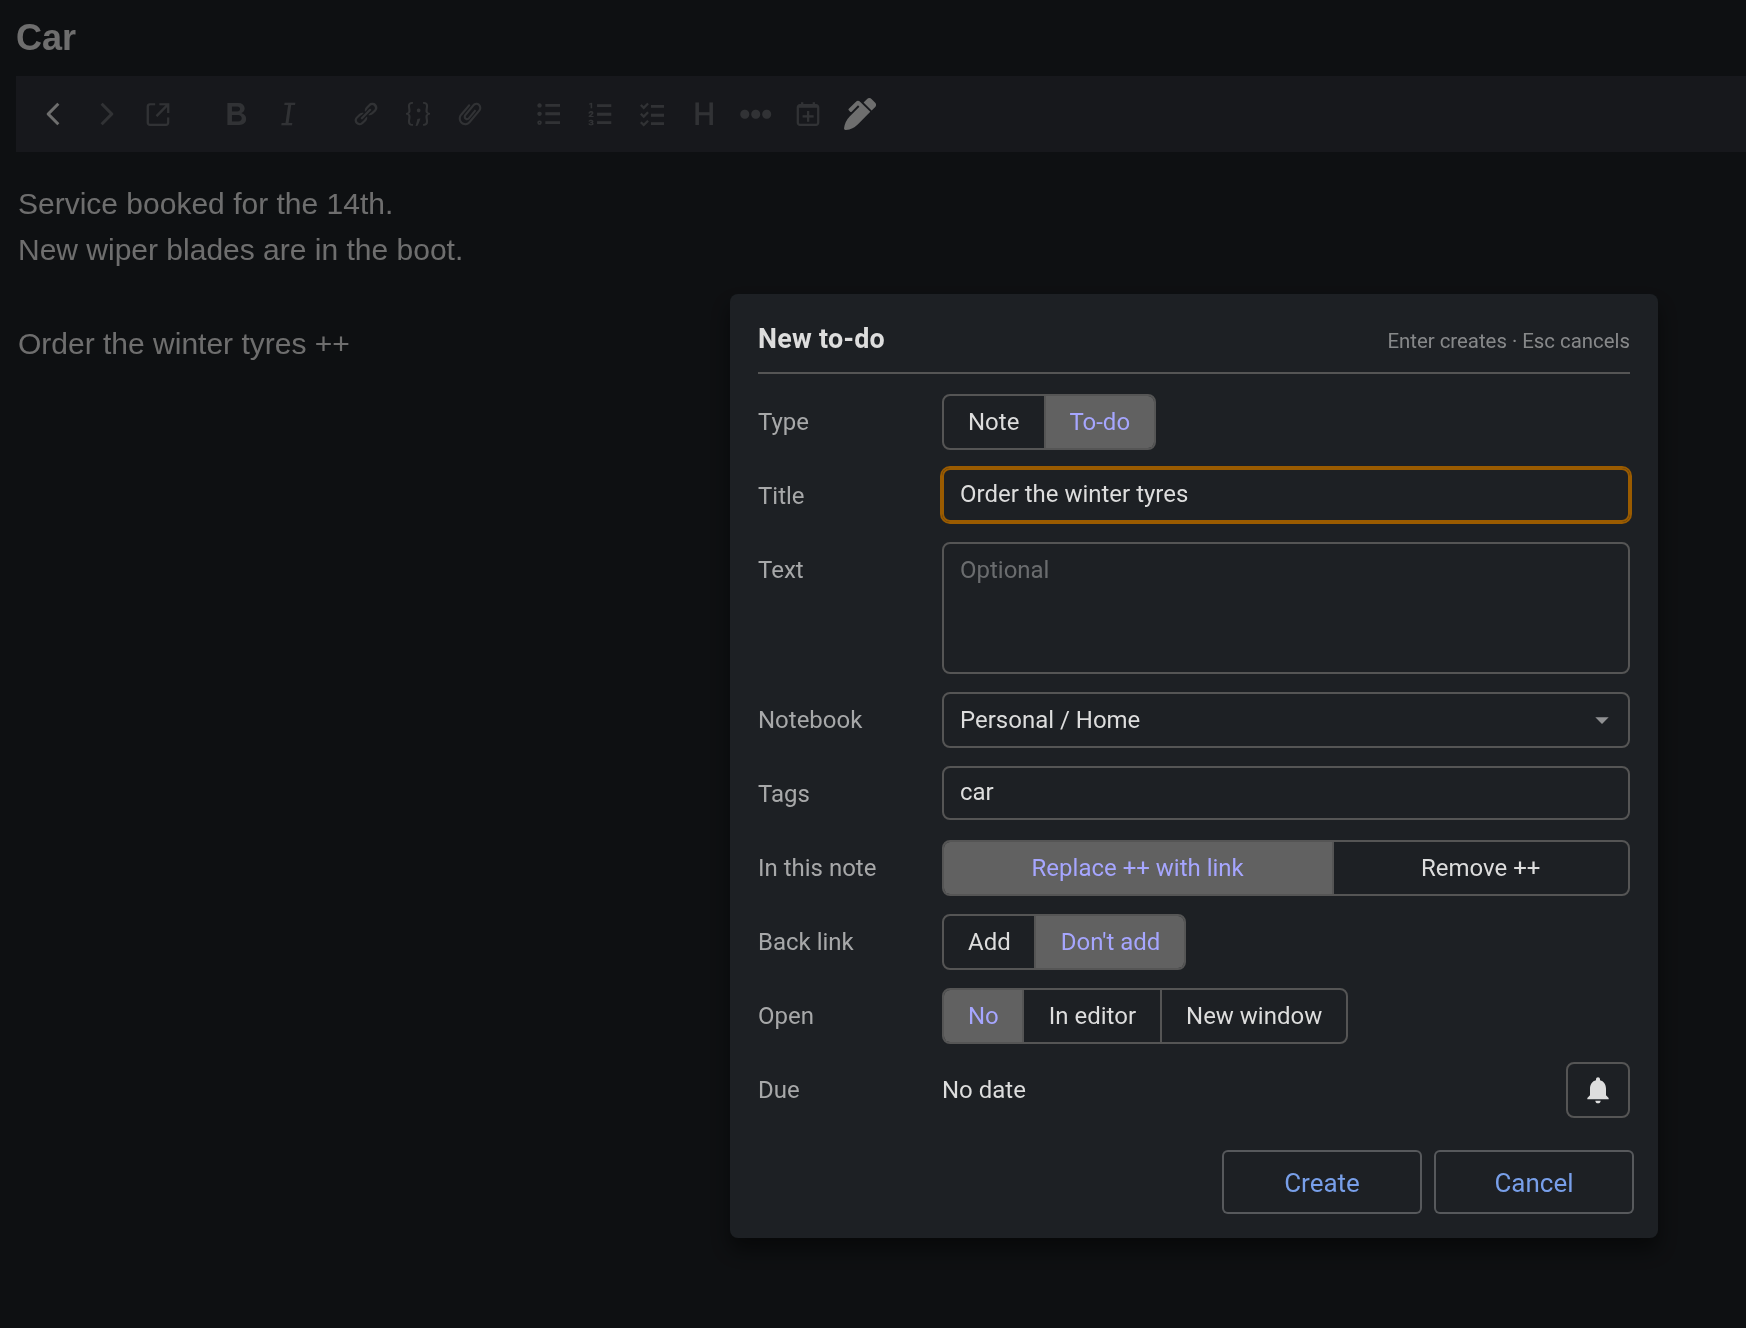Set Open to New window
The height and width of the screenshot is (1328, 1746).
[x=1254, y=1016]
